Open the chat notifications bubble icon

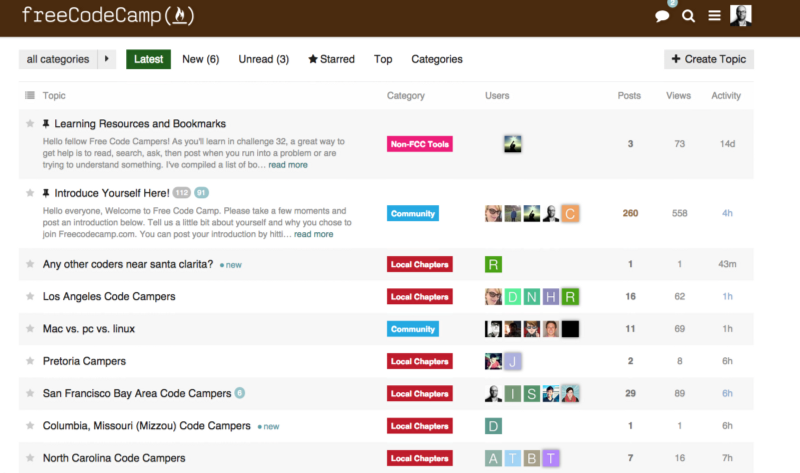(x=662, y=16)
